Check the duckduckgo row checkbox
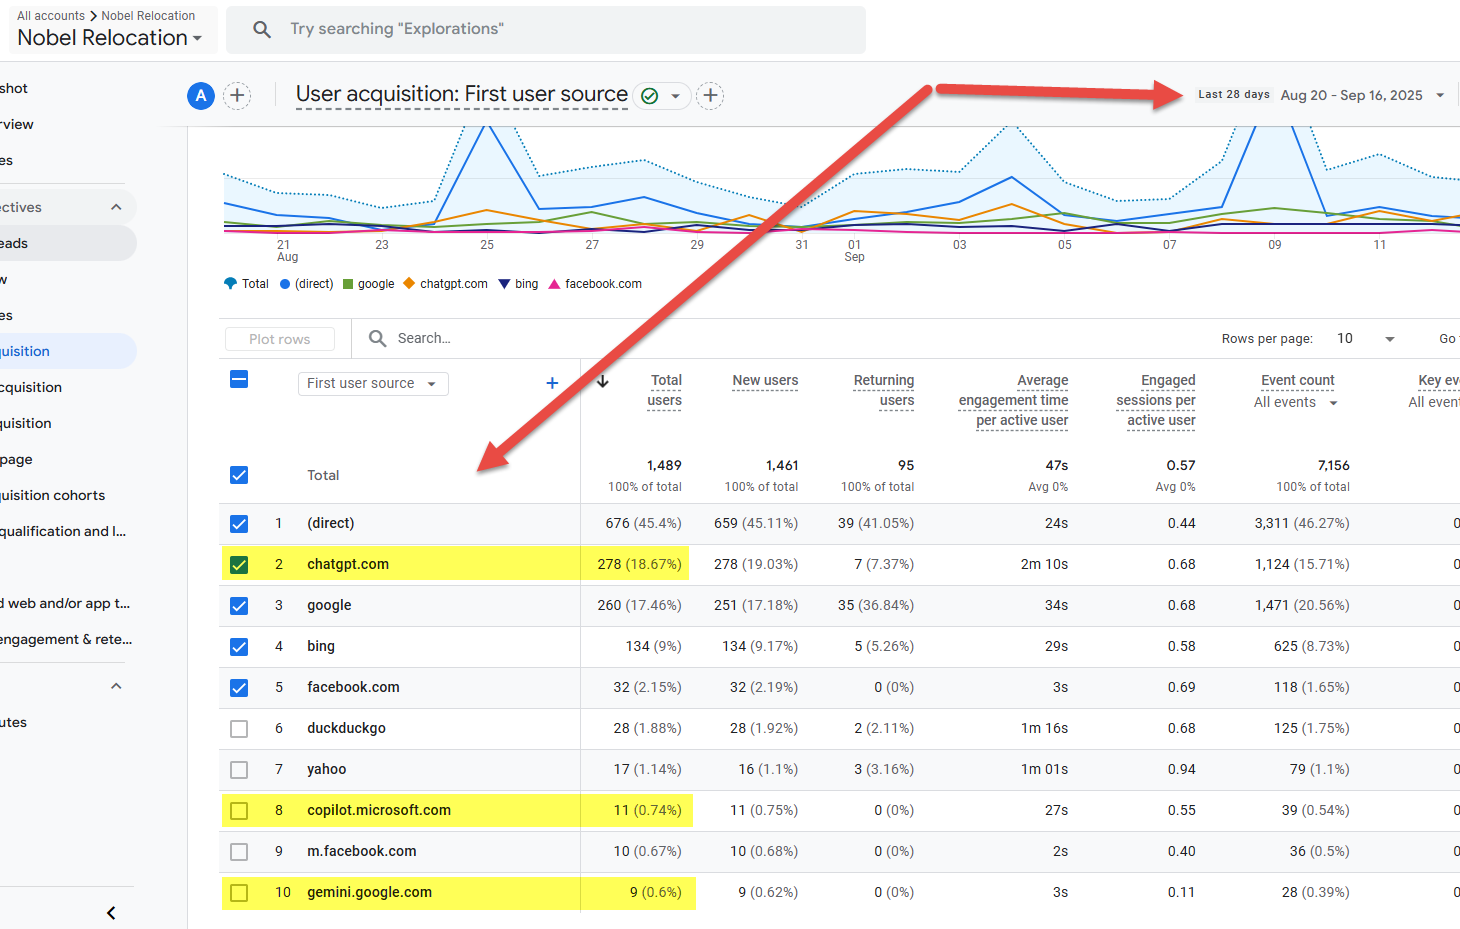This screenshot has height=929, width=1460. (239, 729)
